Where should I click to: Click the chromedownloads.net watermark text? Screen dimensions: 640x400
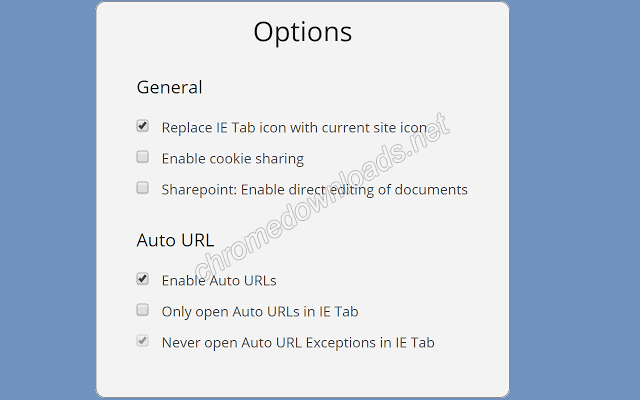pyautogui.click(x=322, y=196)
